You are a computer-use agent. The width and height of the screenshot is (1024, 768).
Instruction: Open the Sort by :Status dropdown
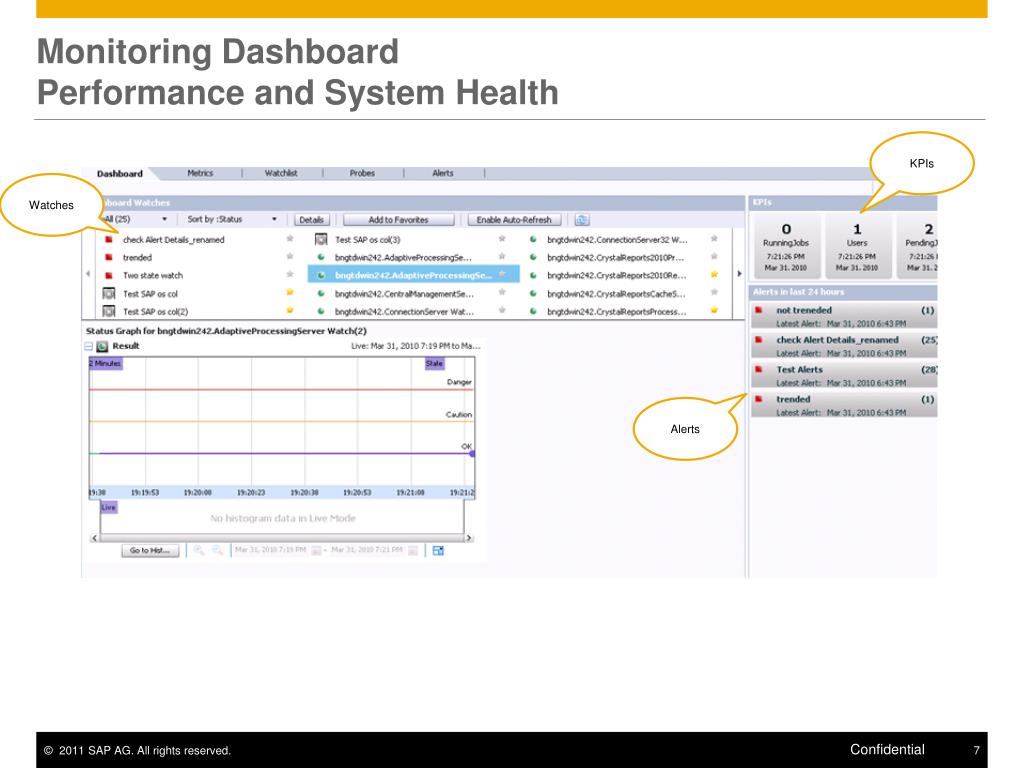[232, 219]
